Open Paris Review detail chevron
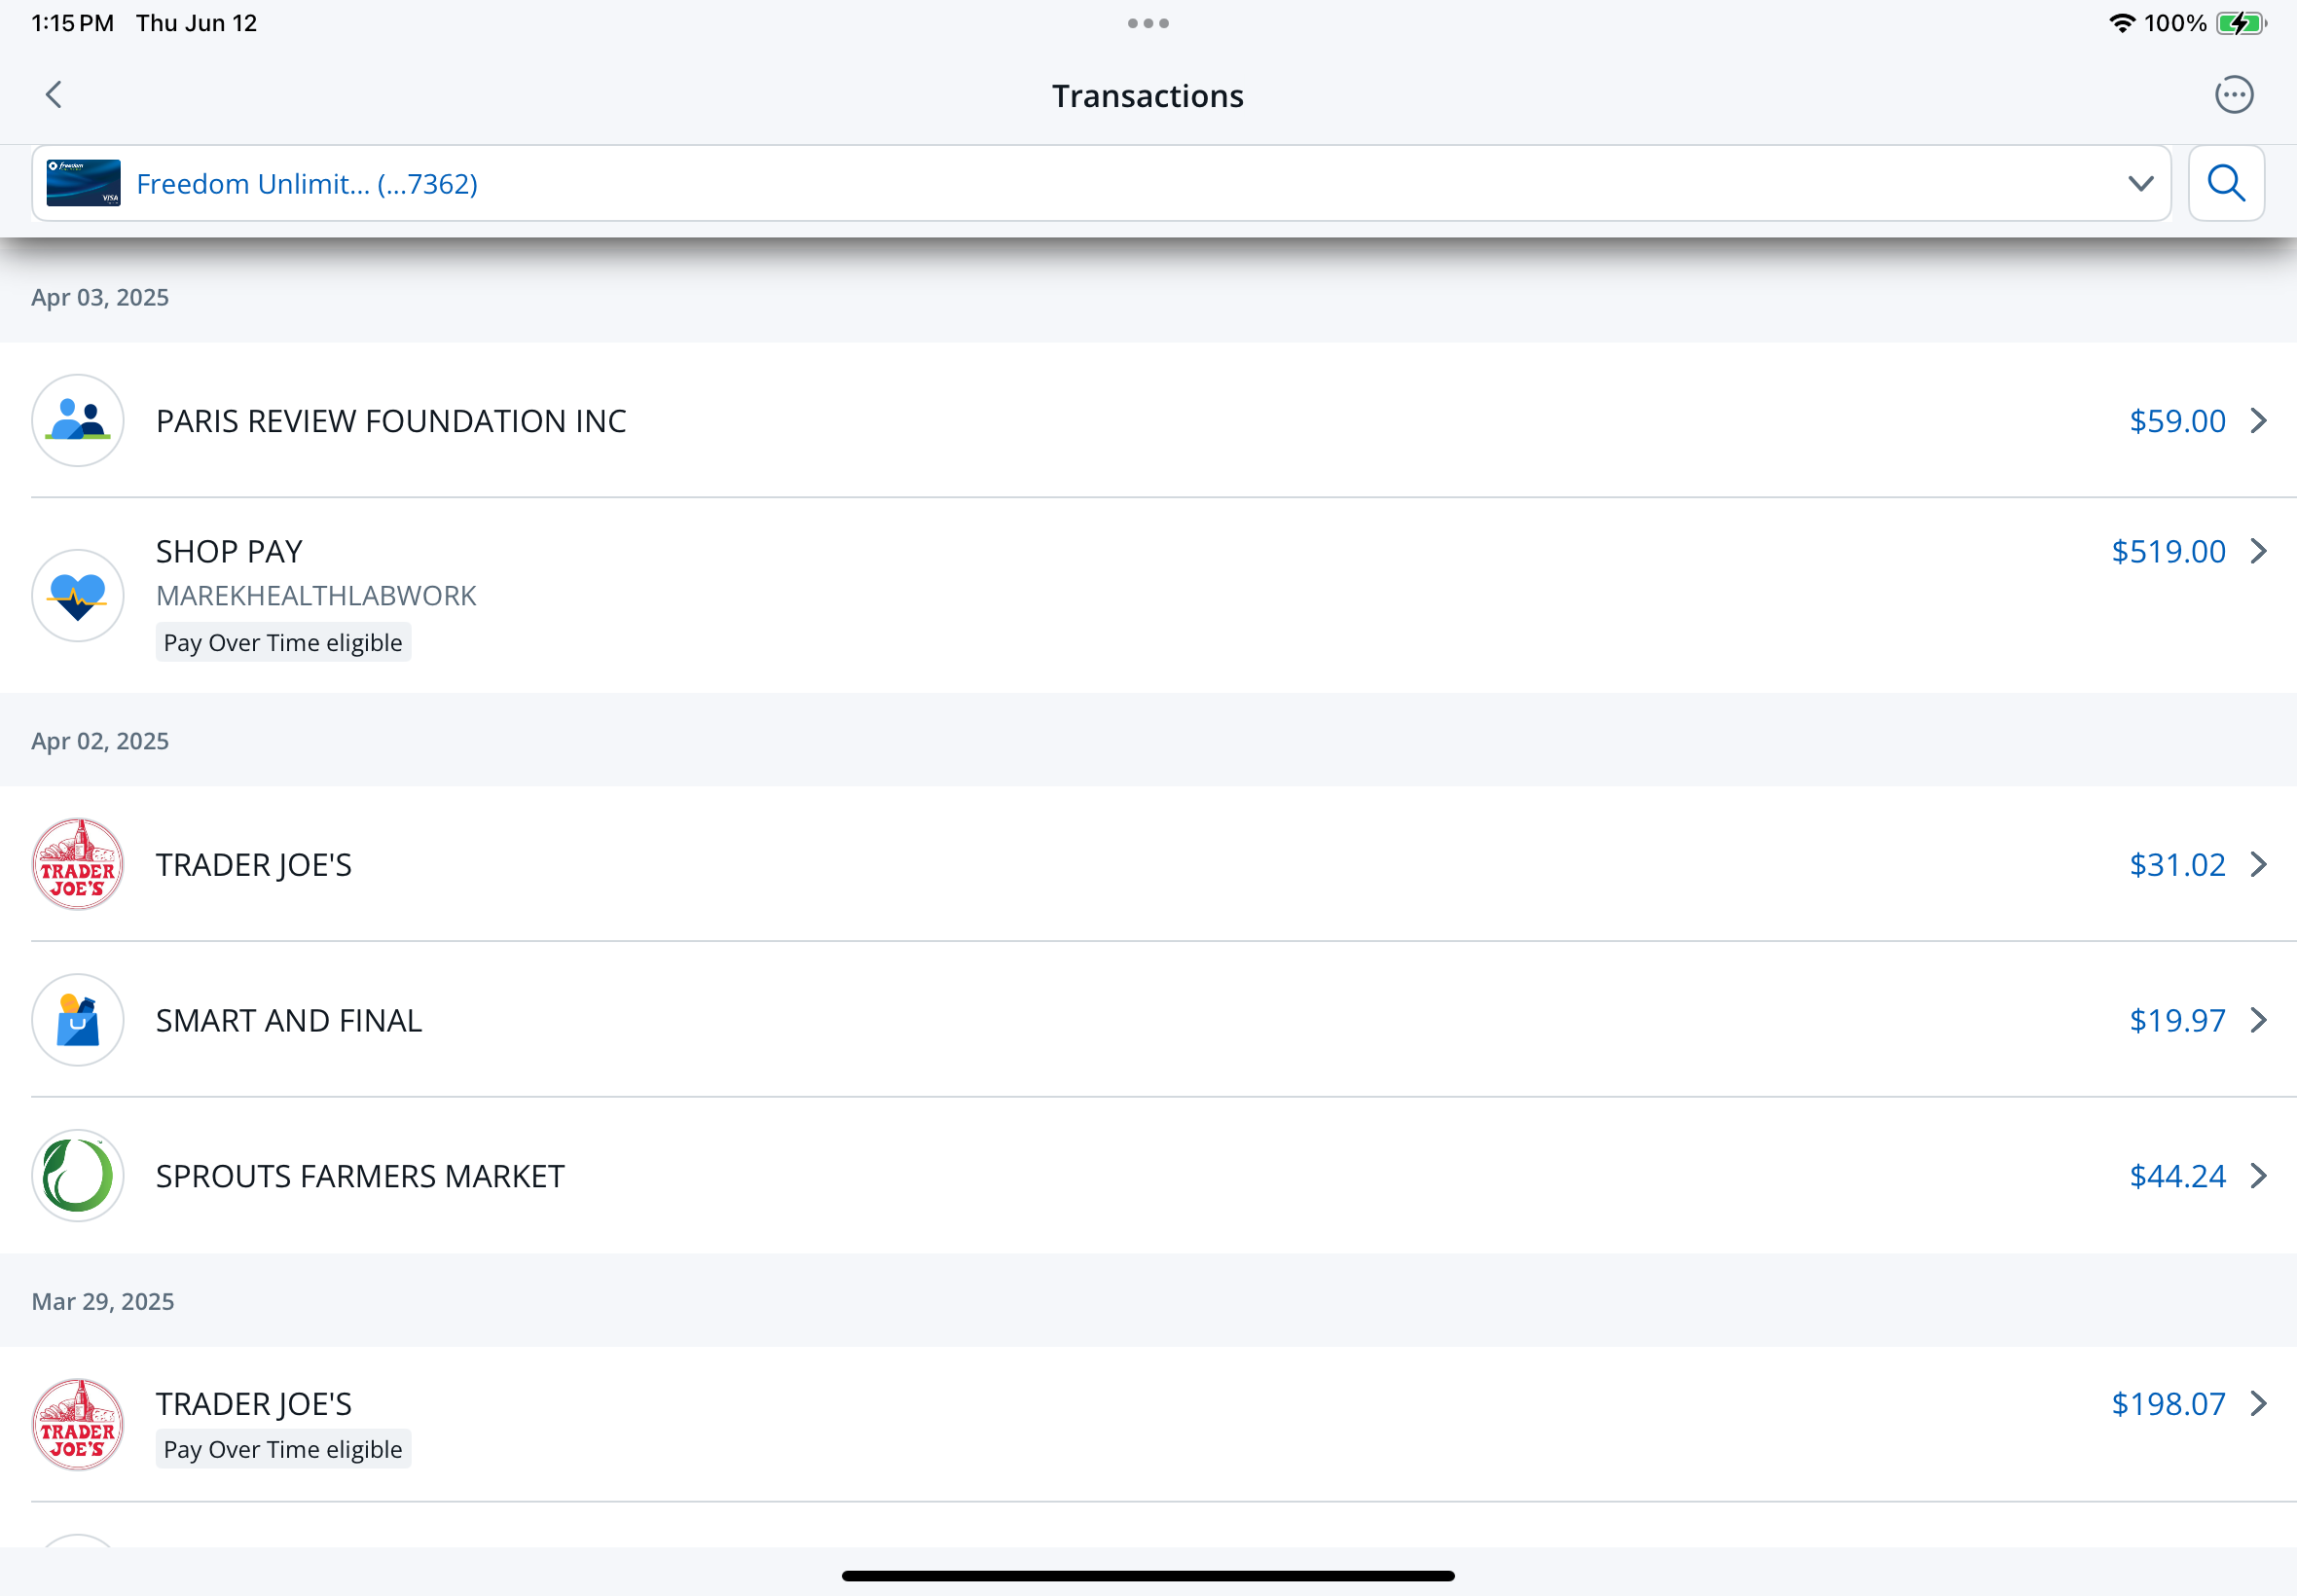The width and height of the screenshot is (2297, 1596). click(2257, 421)
